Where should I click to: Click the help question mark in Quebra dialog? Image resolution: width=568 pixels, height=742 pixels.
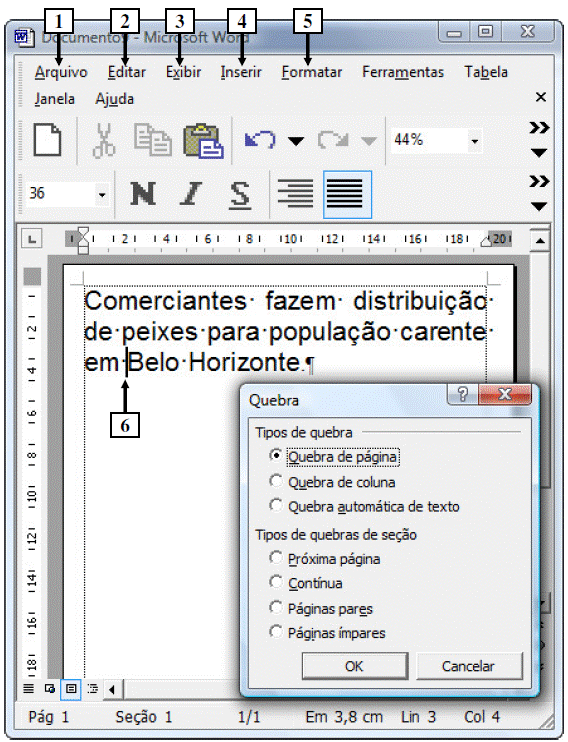click(x=463, y=394)
